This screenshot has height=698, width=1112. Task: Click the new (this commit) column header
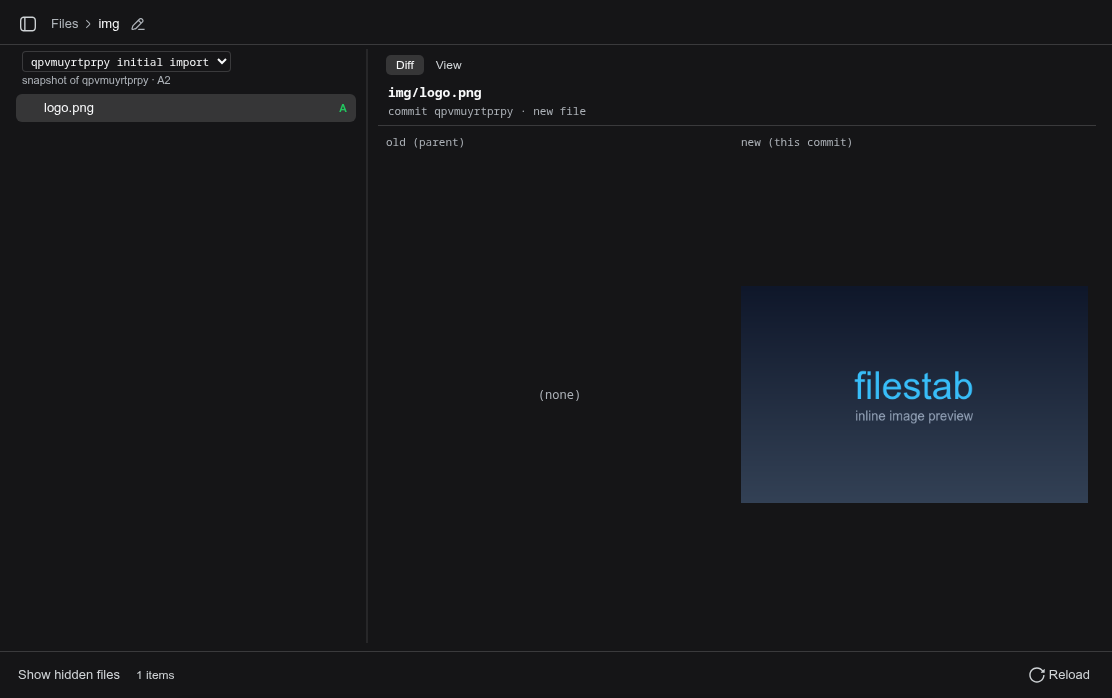(x=796, y=142)
